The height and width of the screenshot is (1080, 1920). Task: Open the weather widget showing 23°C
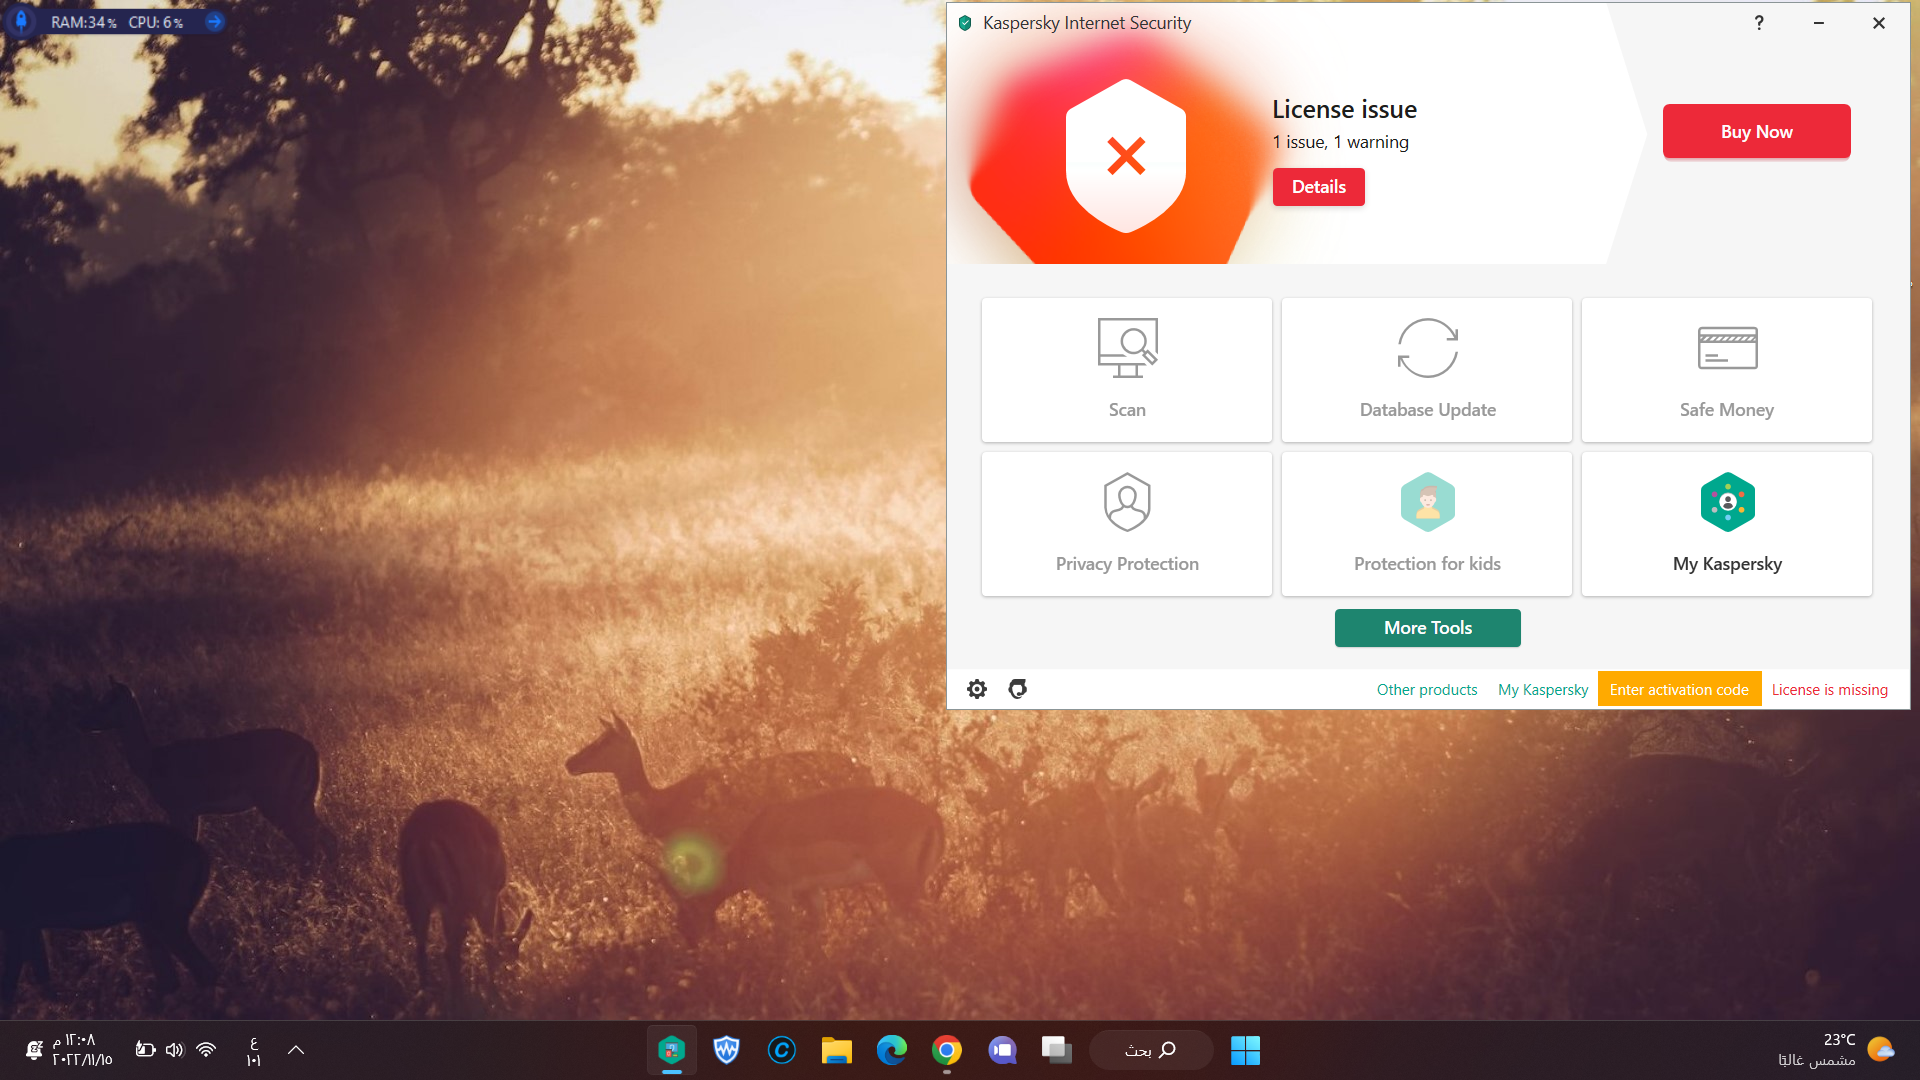[x=1835, y=1050]
